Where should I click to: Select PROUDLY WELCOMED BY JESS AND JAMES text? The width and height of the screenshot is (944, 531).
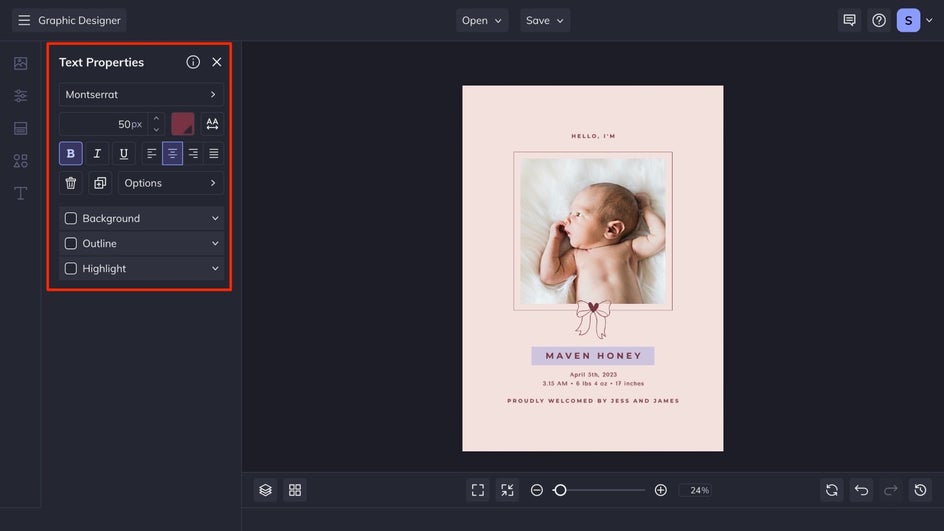[593, 400]
